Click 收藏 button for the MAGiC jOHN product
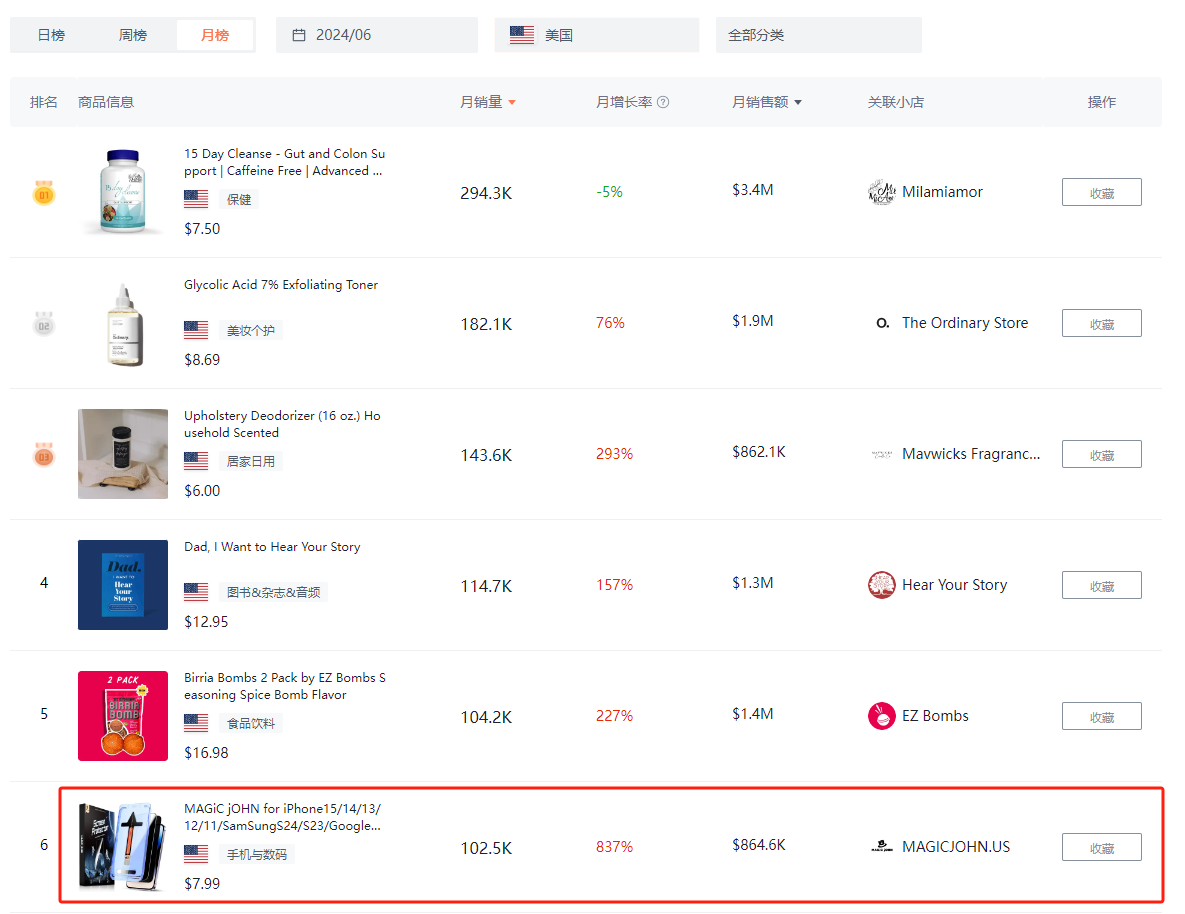 point(1101,847)
